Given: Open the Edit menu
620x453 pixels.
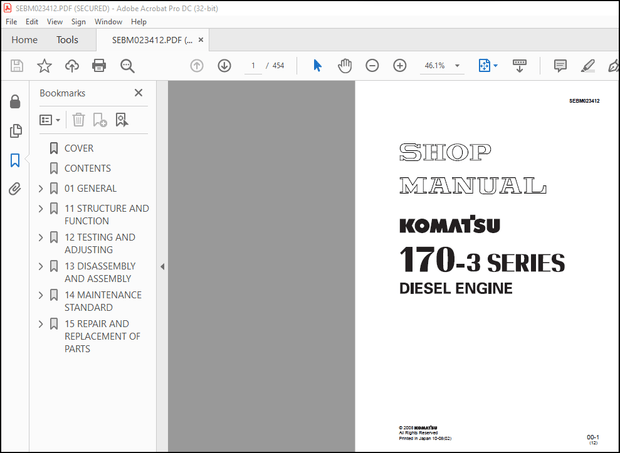Looking at the screenshot, I should tap(32, 22).
